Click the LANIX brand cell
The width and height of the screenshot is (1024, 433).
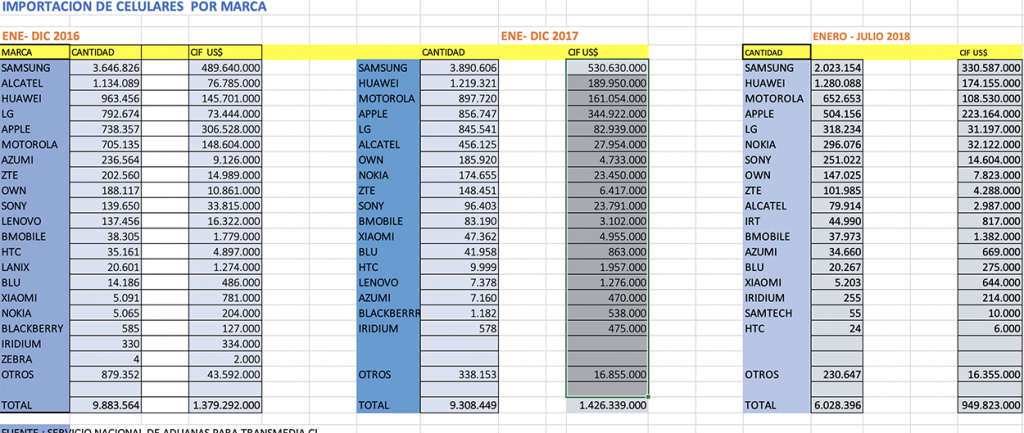pos(35,267)
